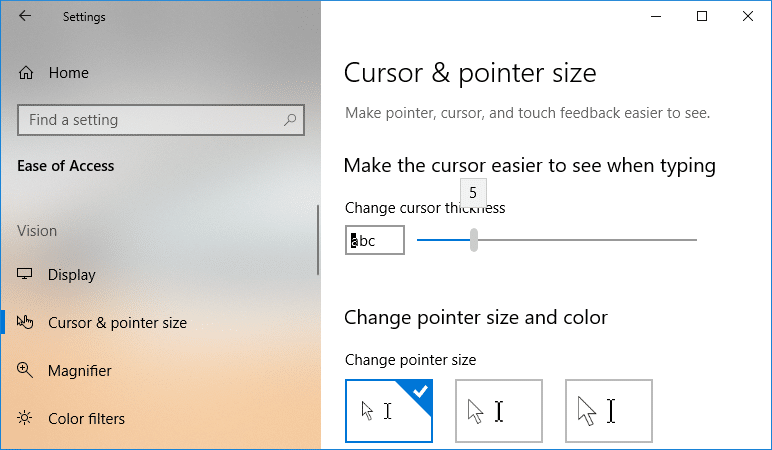Click the back arrow in Settings

coord(24,16)
